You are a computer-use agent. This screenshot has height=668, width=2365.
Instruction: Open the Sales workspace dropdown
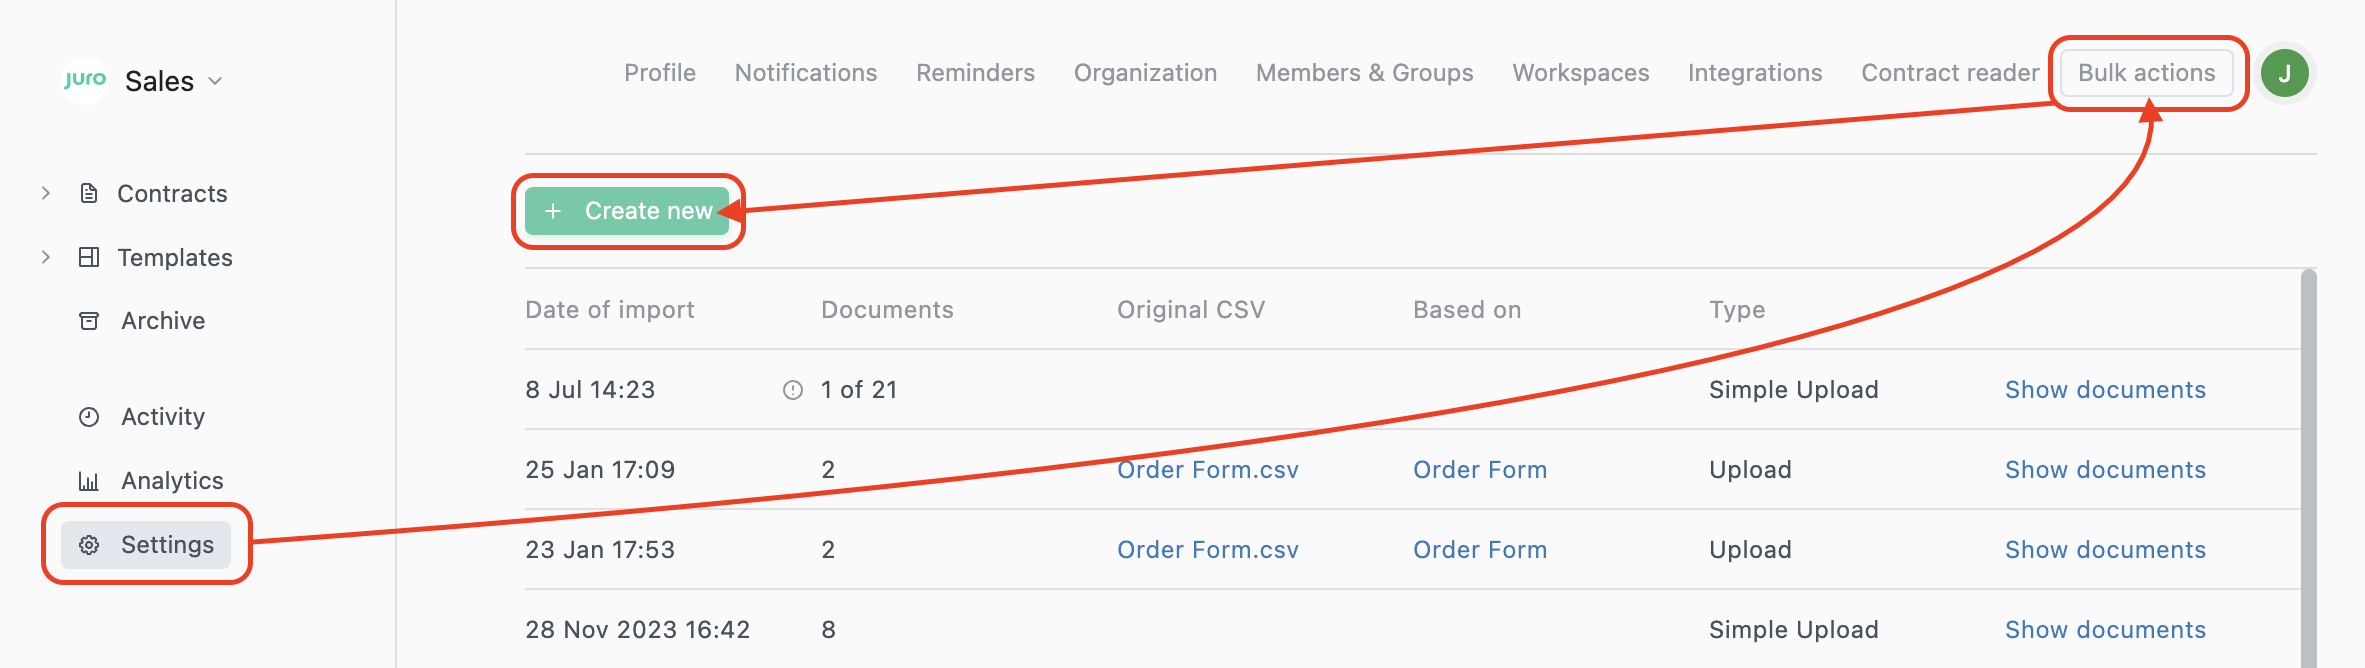click(215, 81)
